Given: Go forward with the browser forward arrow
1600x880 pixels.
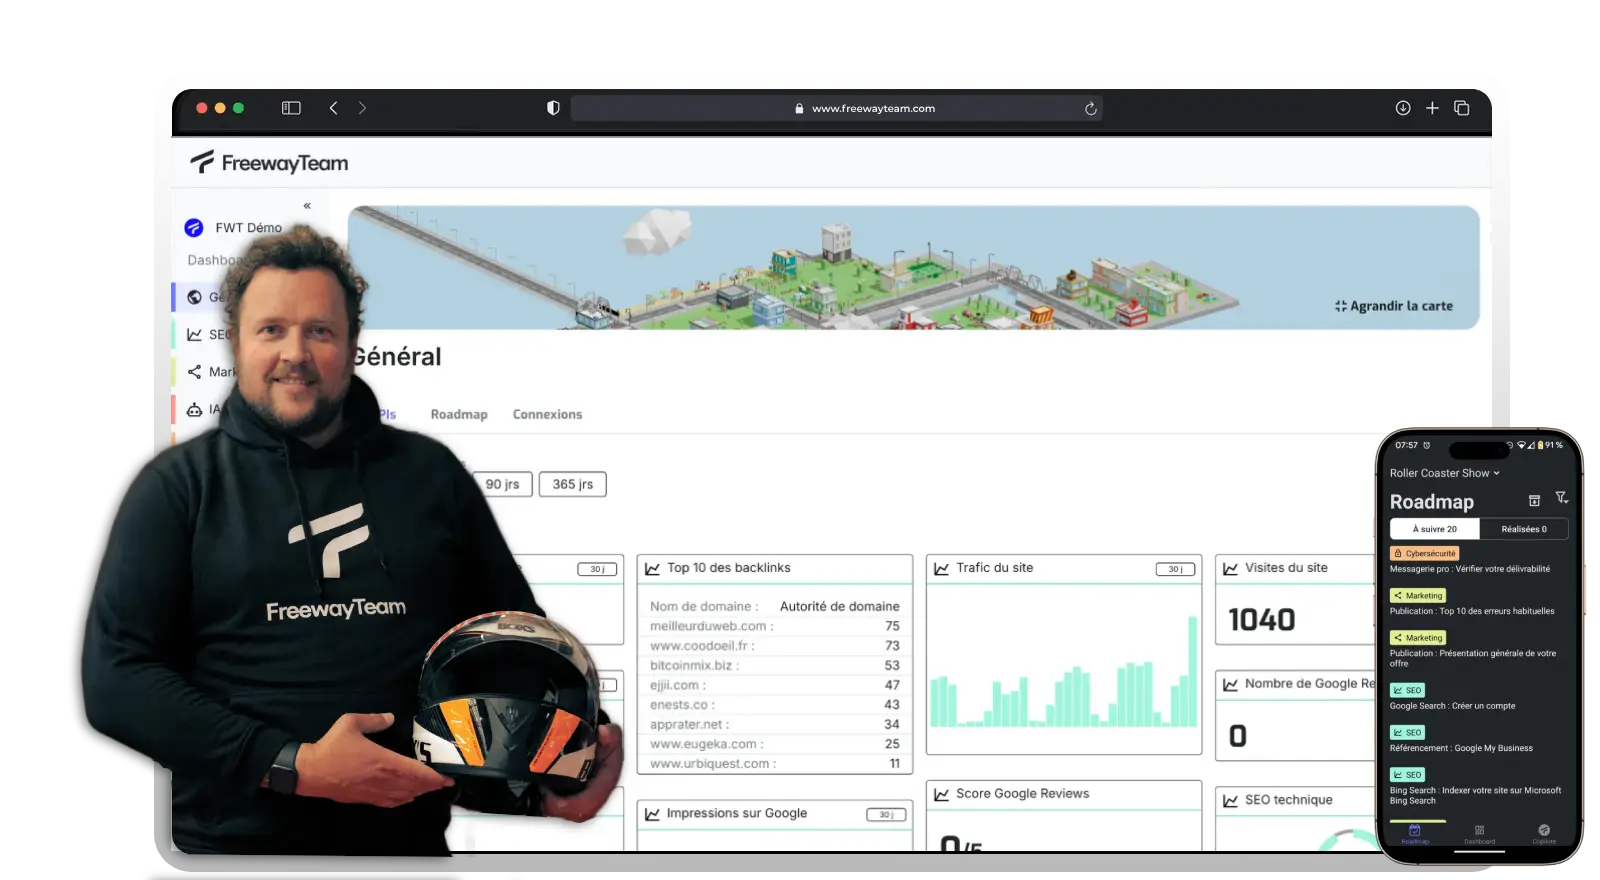Looking at the screenshot, I should pyautogui.click(x=362, y=108).
